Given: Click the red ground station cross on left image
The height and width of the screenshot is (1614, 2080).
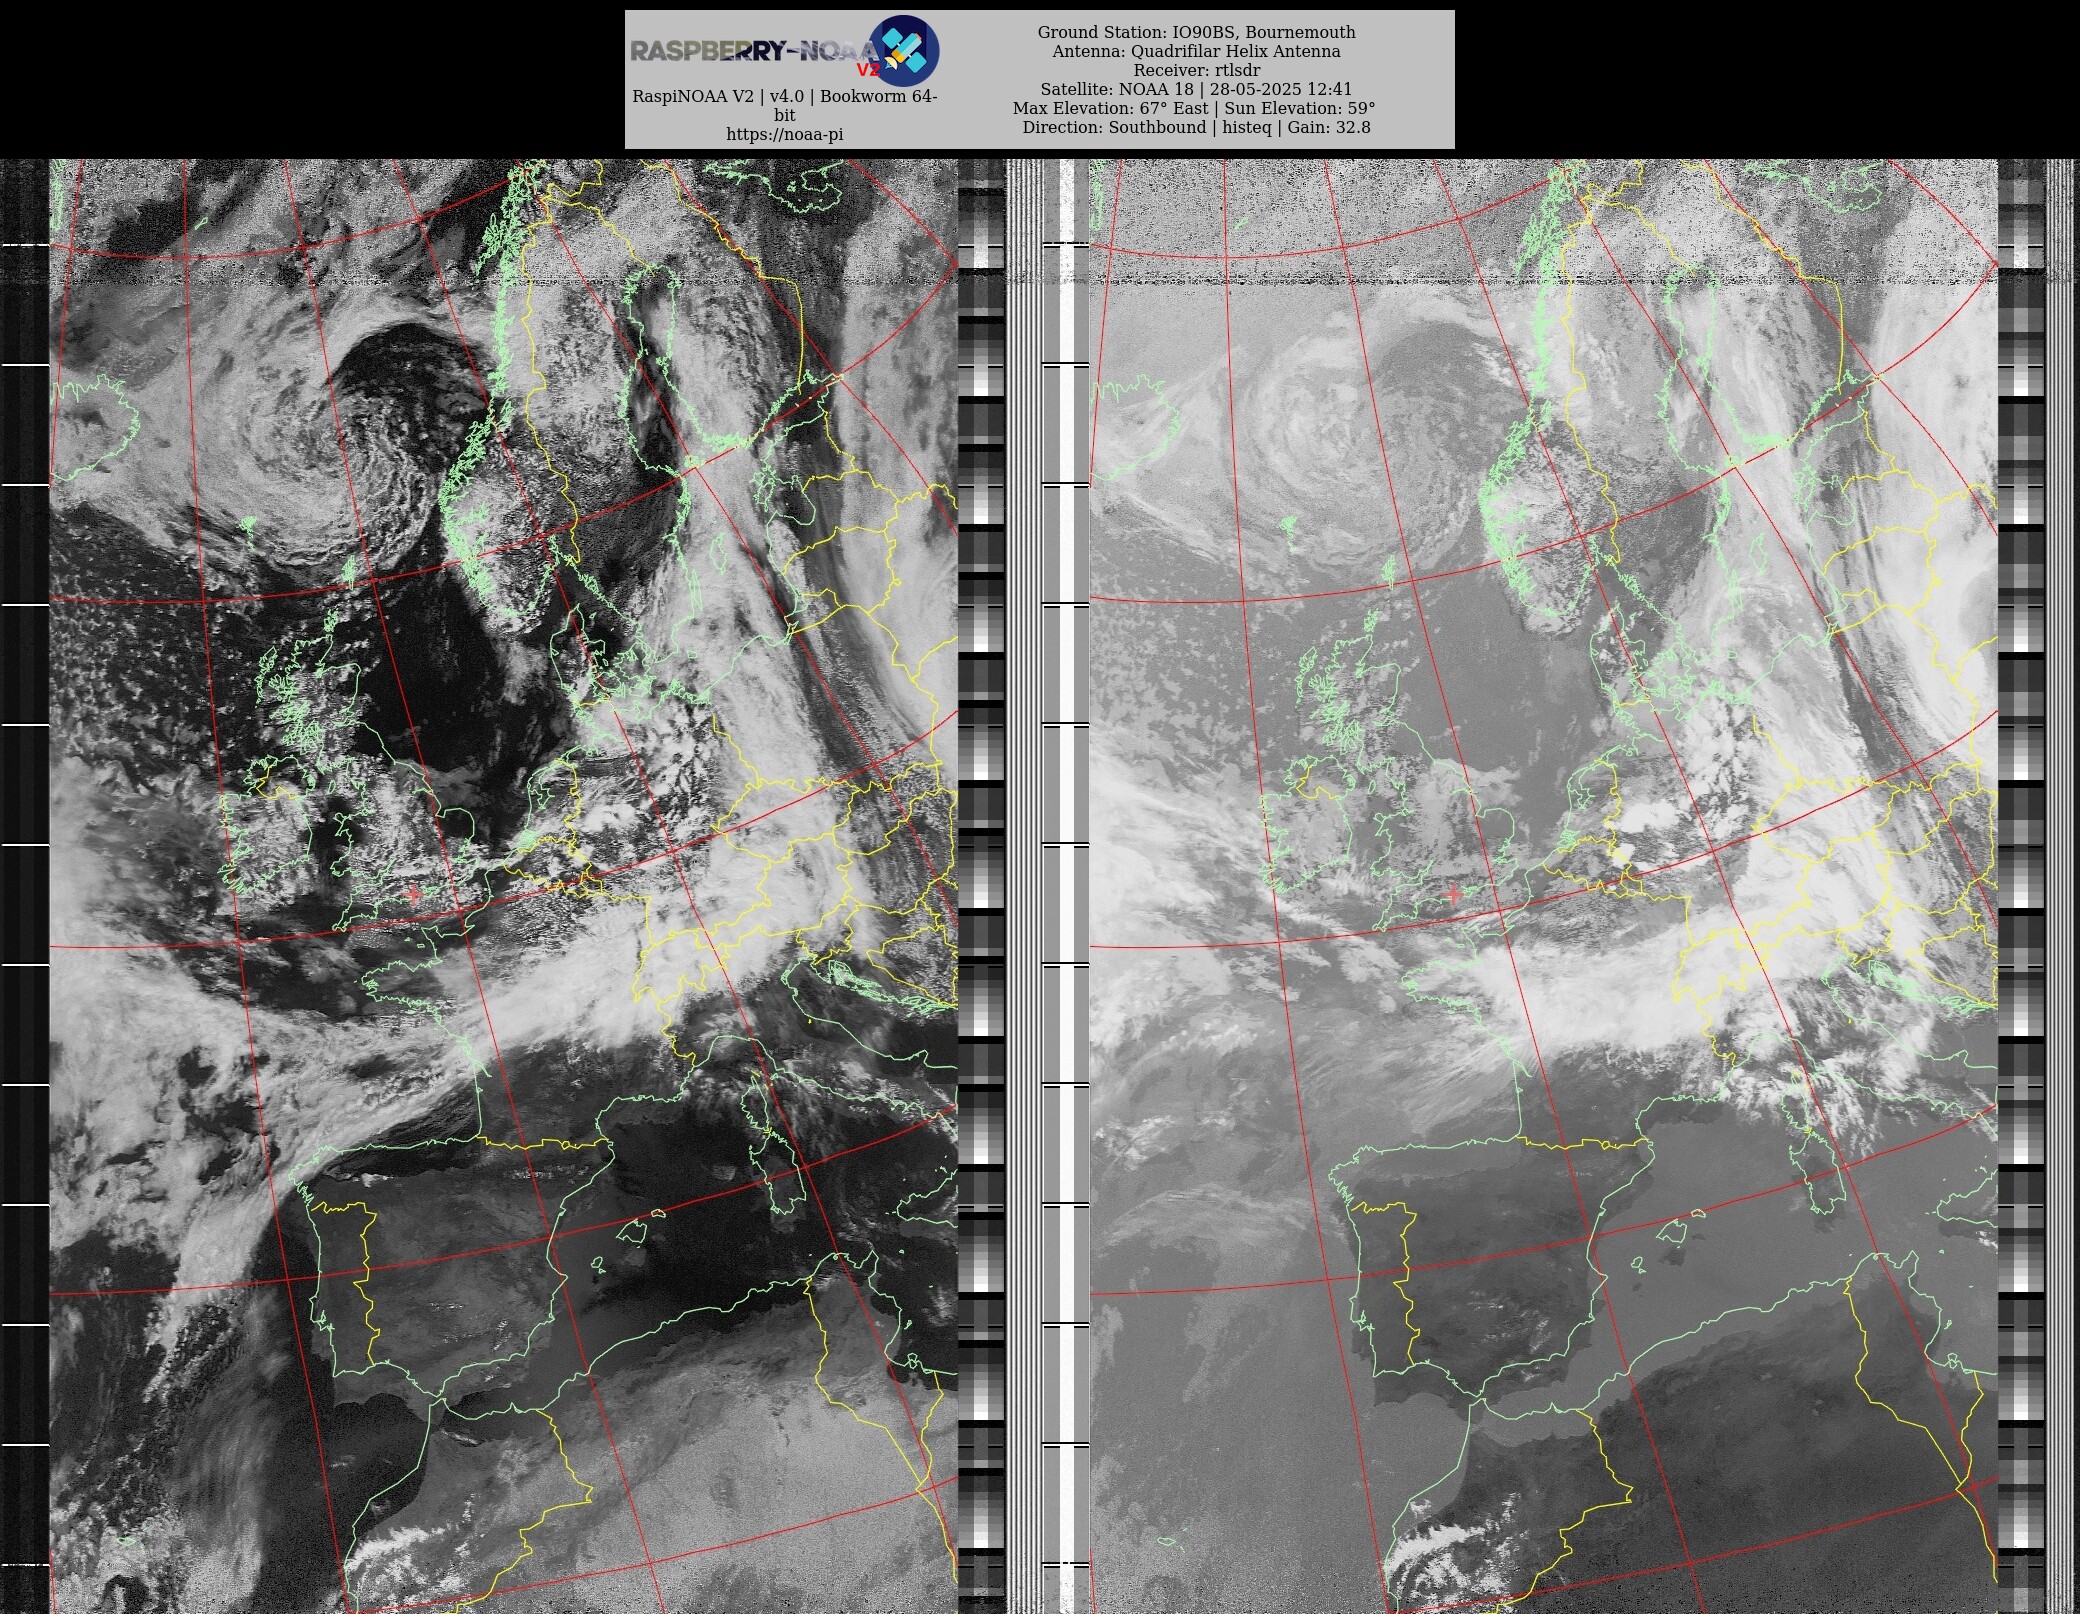Looking at the screenshot, I should (415, 895).
